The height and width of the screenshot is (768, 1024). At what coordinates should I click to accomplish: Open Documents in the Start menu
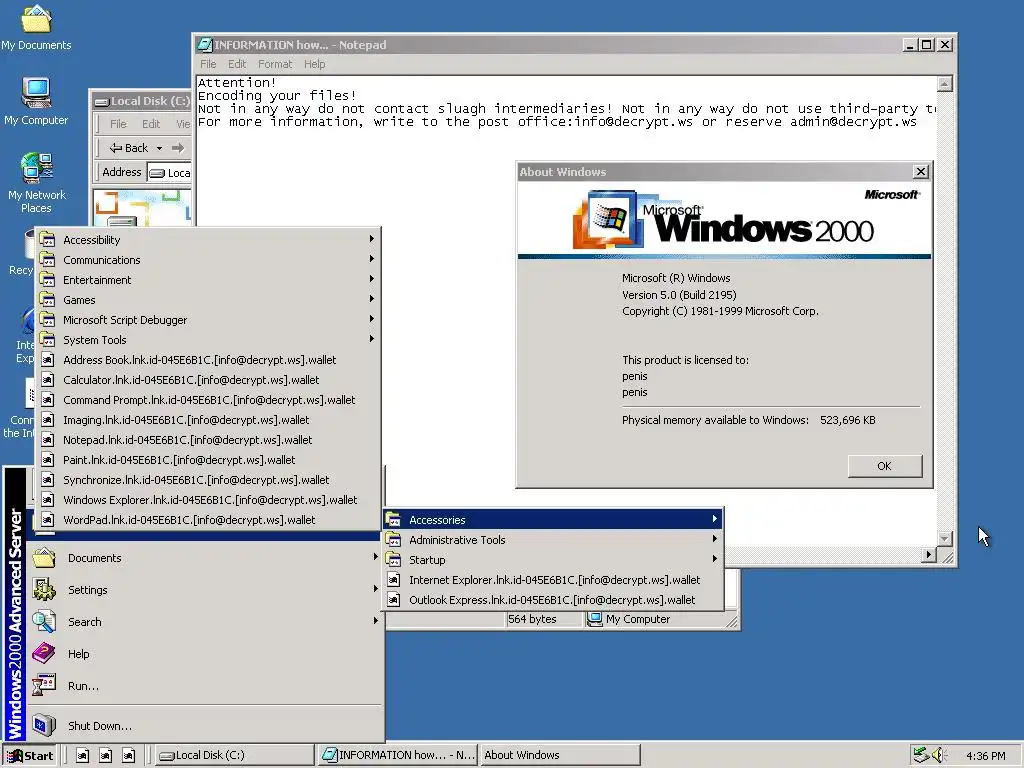pyautogui.click(x=206, y=558)
